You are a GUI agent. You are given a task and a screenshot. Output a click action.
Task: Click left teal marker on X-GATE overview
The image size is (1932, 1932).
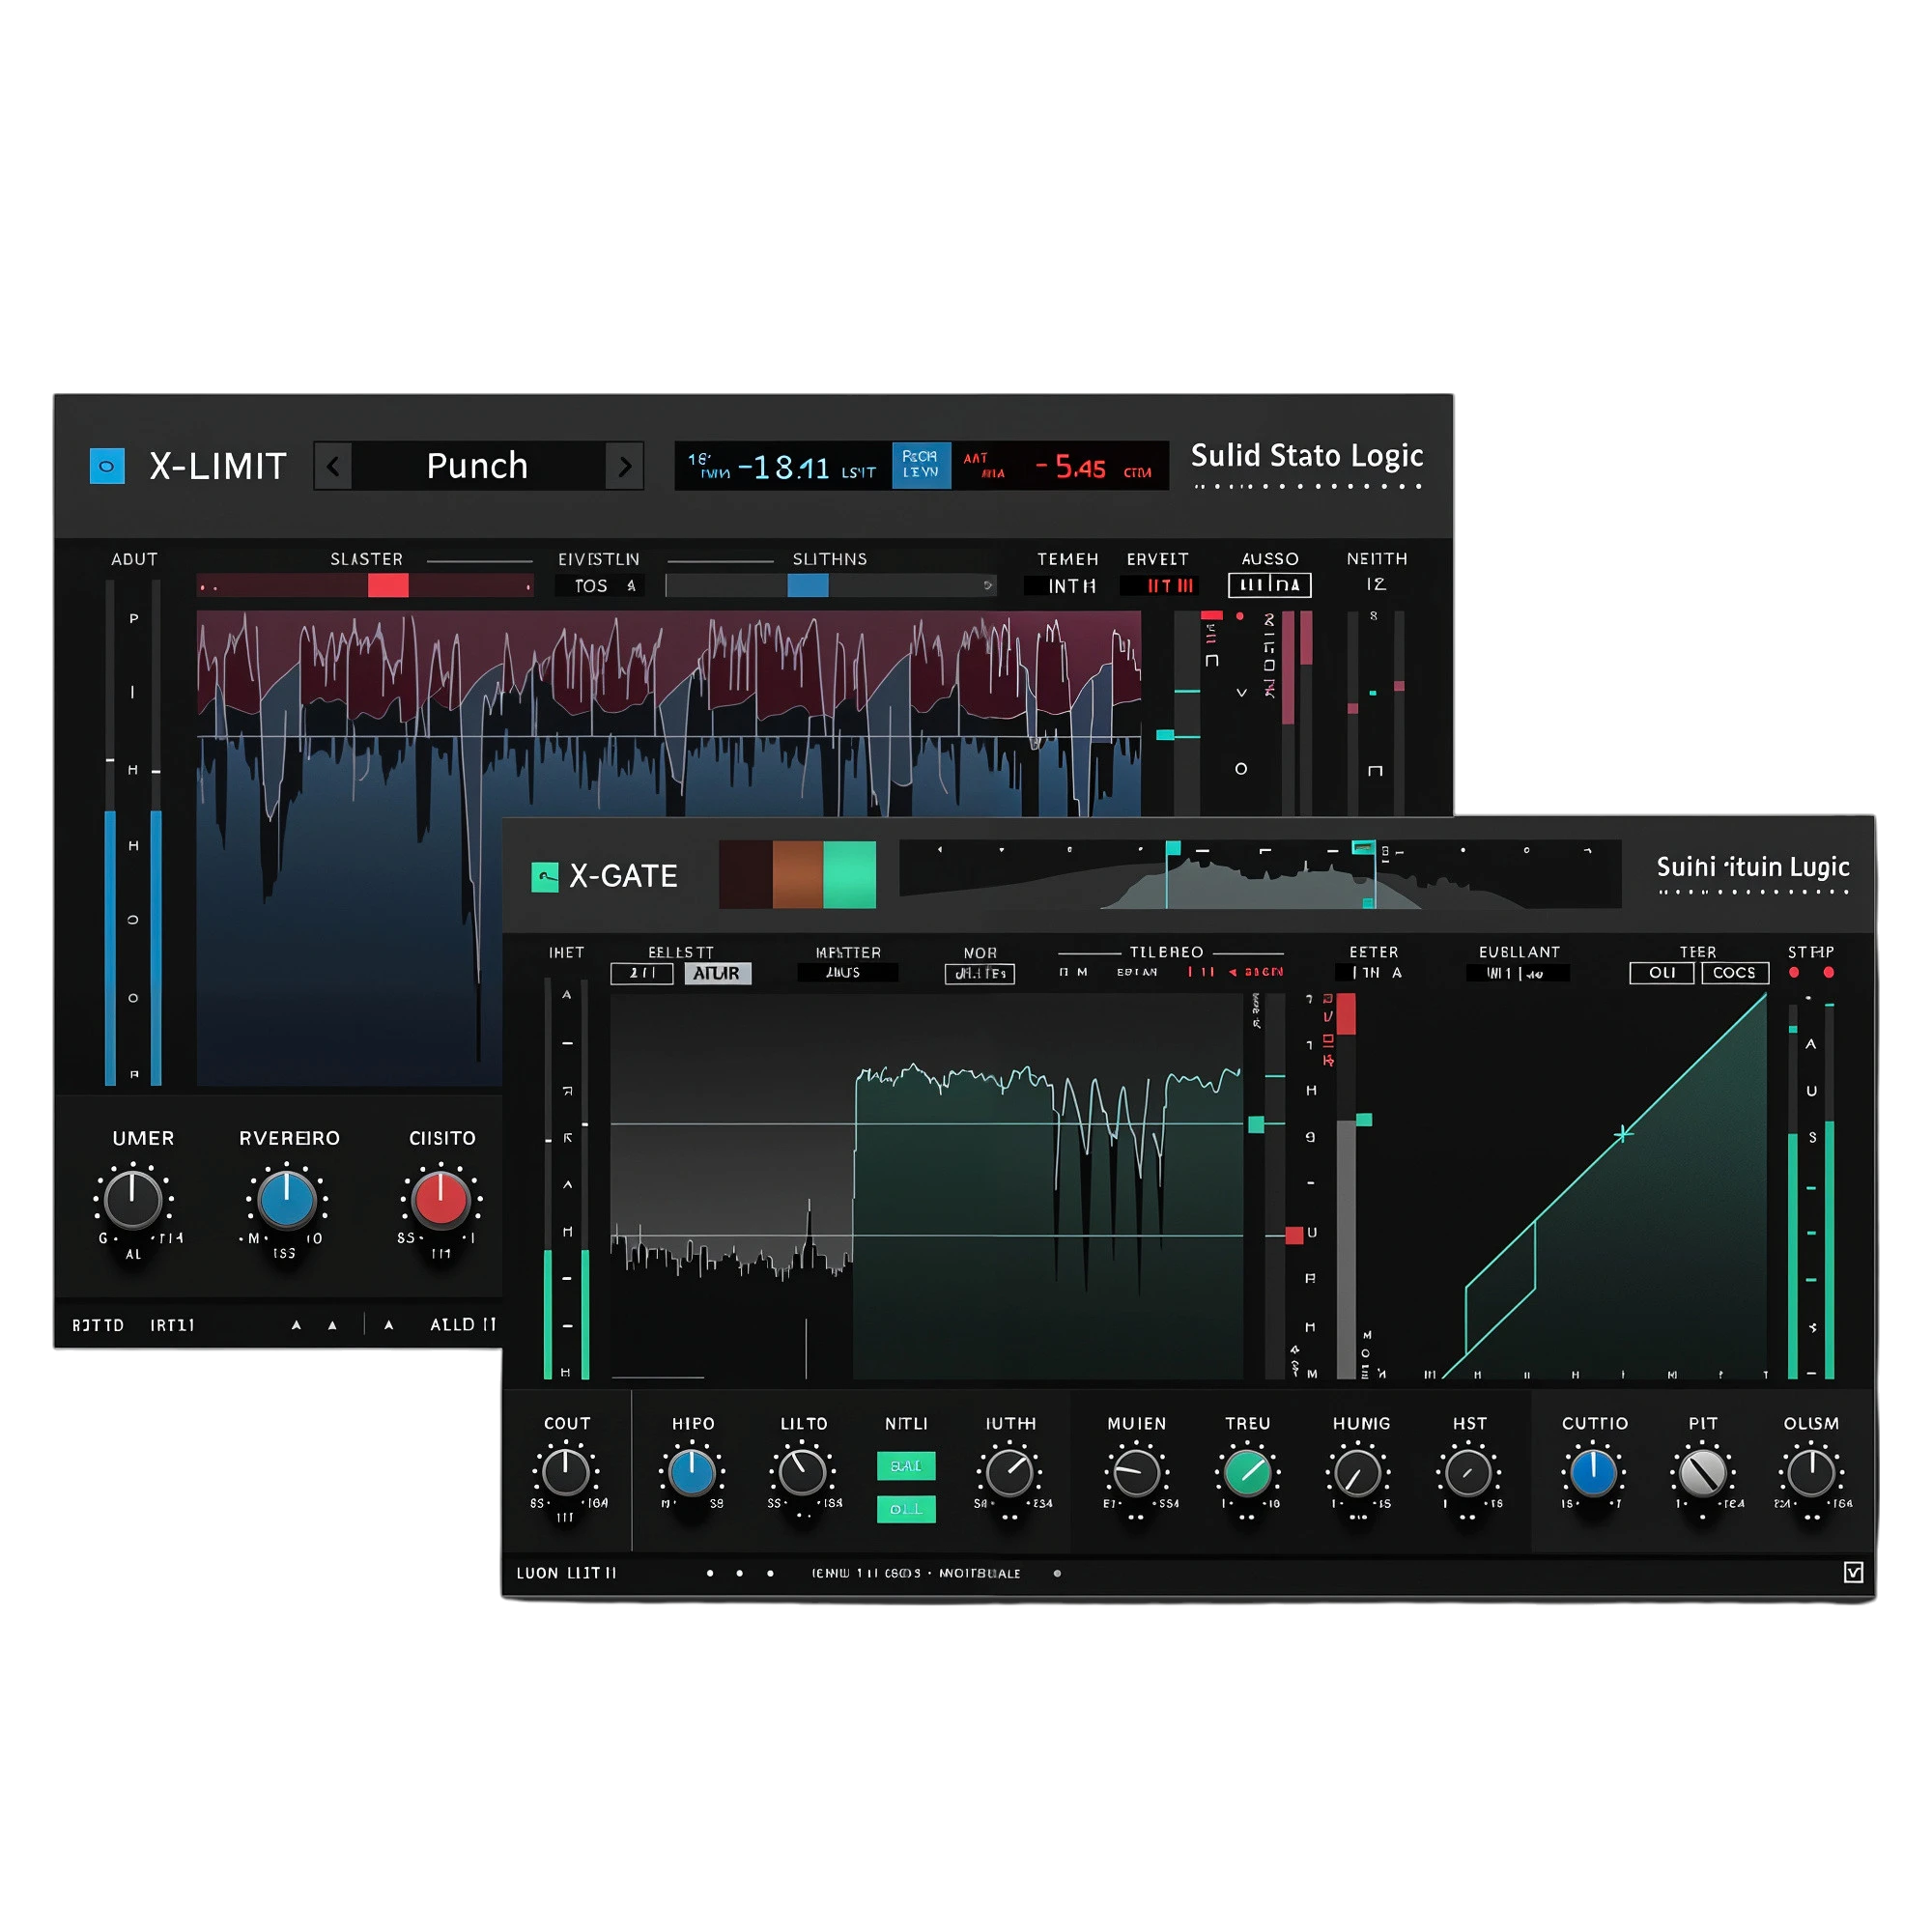click(x=1173, y=848)
